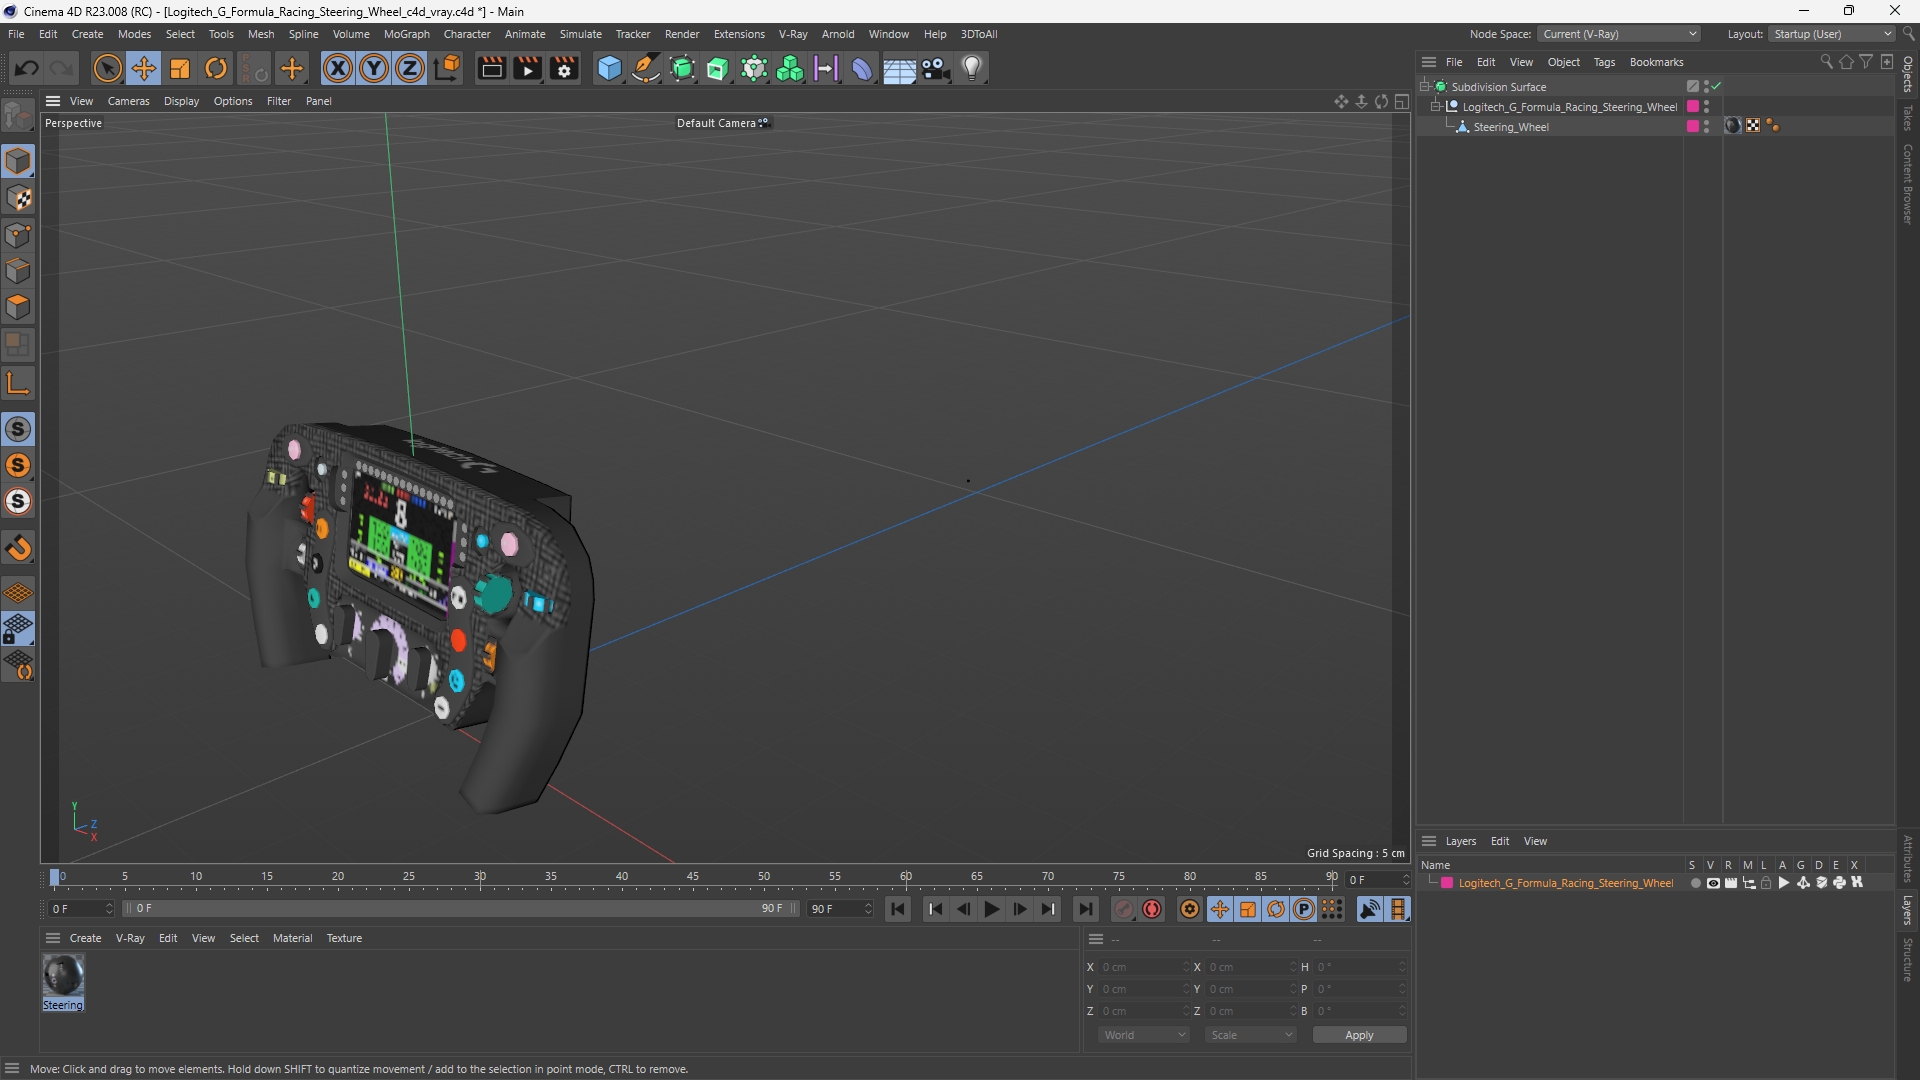
Task: Click the Apply button
Action: pyautogui.click(x=1359, y=1035)
